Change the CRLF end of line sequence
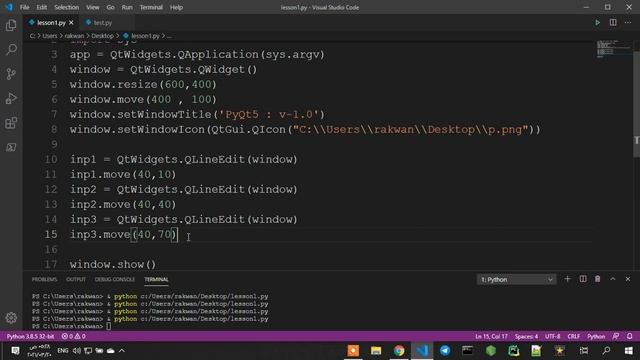640x360 pixels. (573, 336)
